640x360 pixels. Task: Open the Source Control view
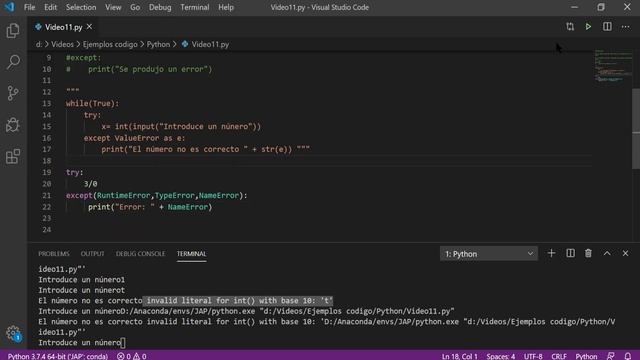pyautogui.click(x=13, y=93)
